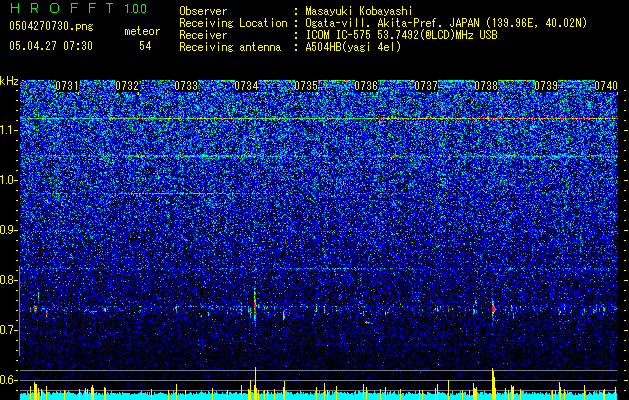The height and width of the screenshot is (400, 629).
Task: Click the 0738 time marker
Action: (486, 86)
